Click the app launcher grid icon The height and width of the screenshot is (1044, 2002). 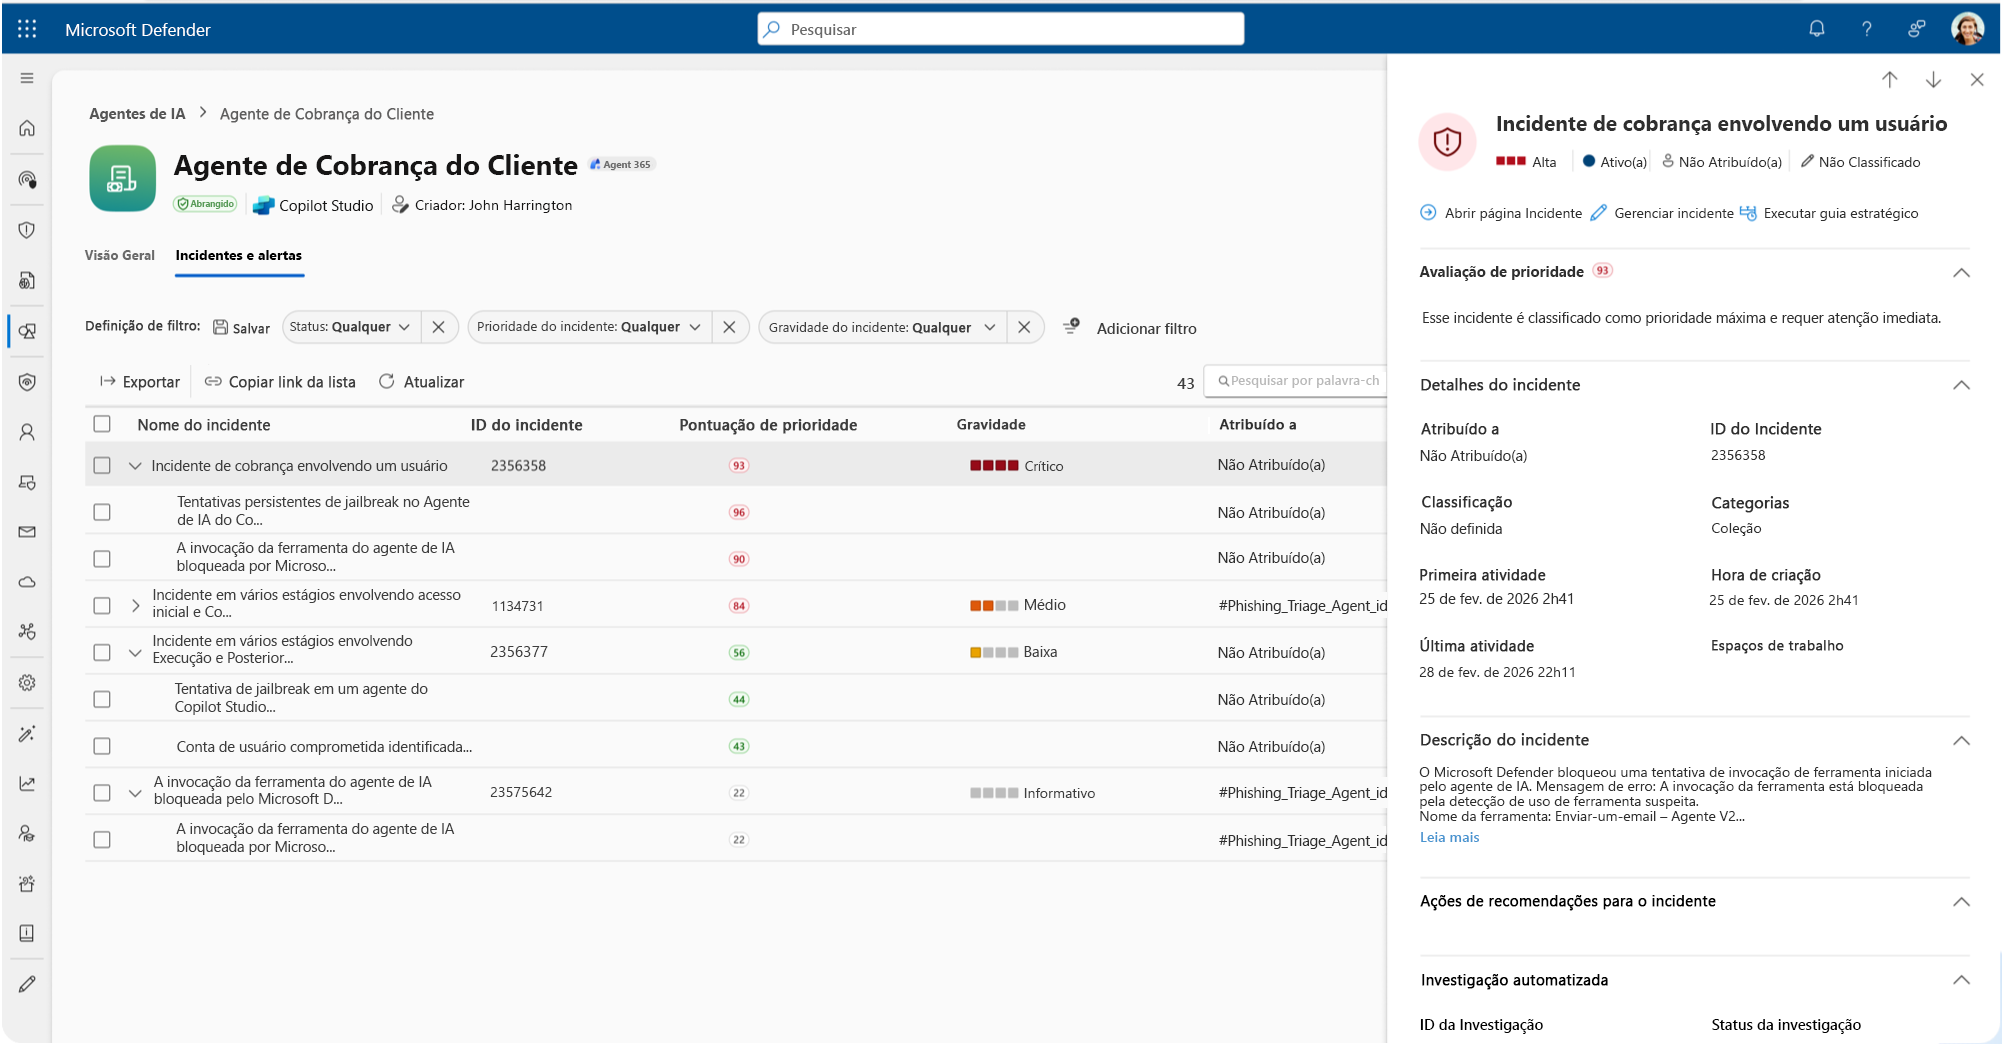click(27, 29)
